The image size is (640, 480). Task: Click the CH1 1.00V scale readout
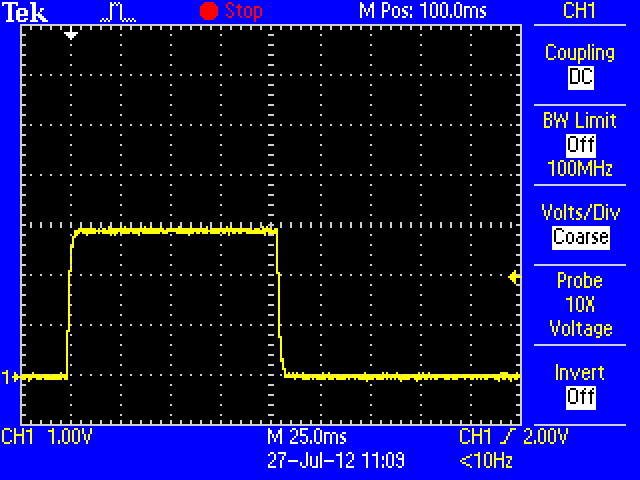pos(47,437)
